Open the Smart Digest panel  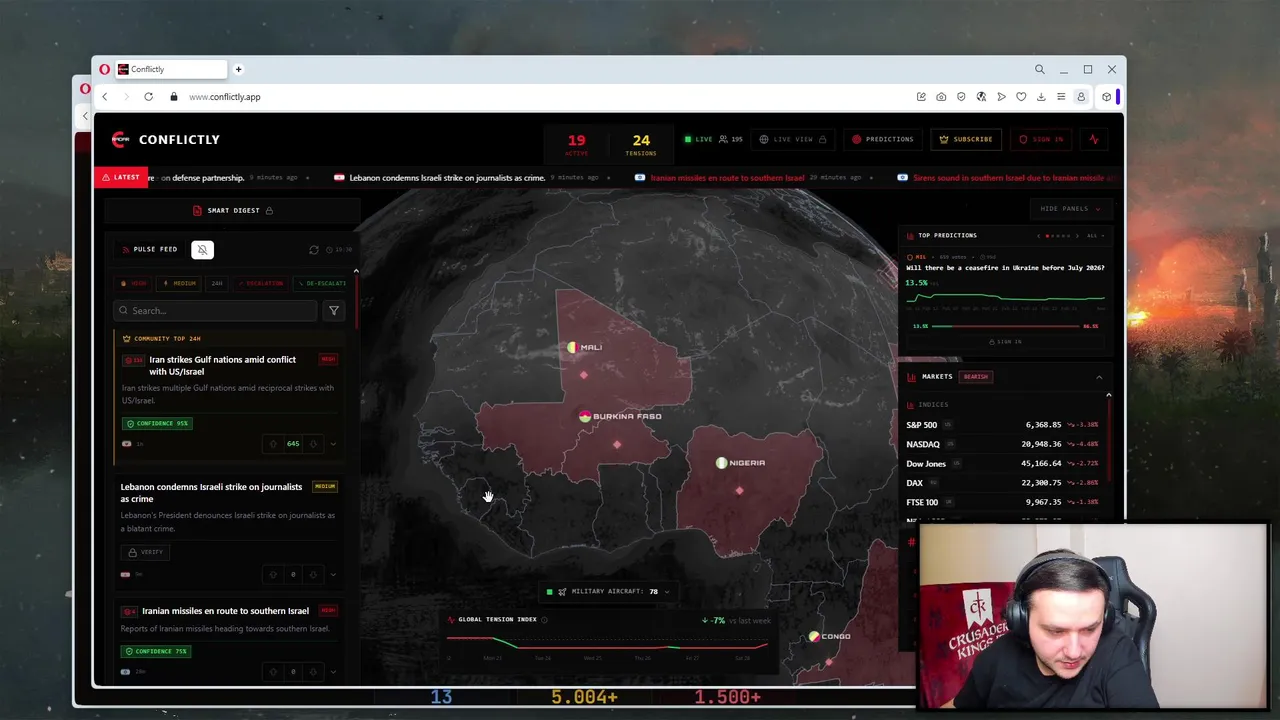[x=233, y=211]
